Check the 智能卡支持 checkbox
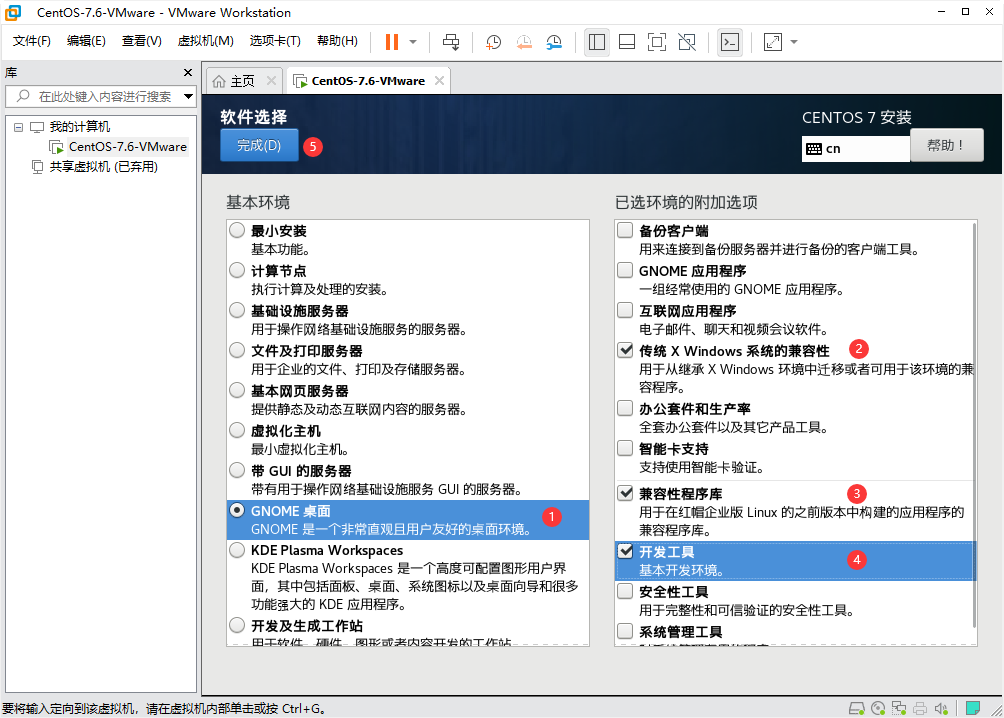This screenshot has height=718, width=1004. point(625,448)
